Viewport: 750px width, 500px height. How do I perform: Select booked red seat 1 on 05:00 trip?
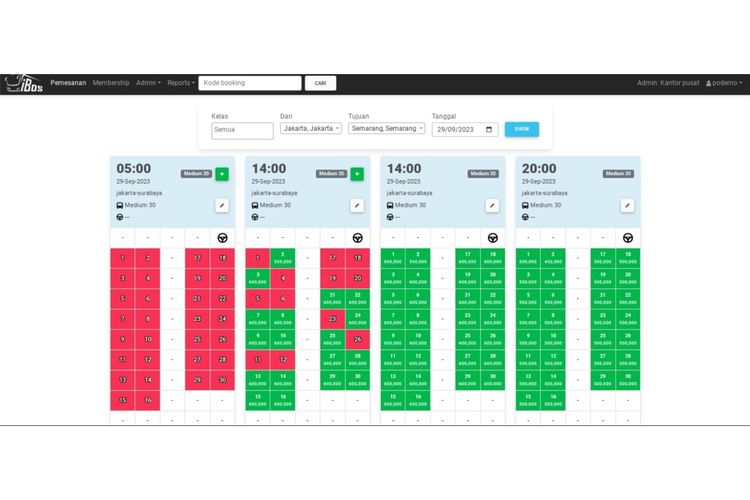coord(122,258)
